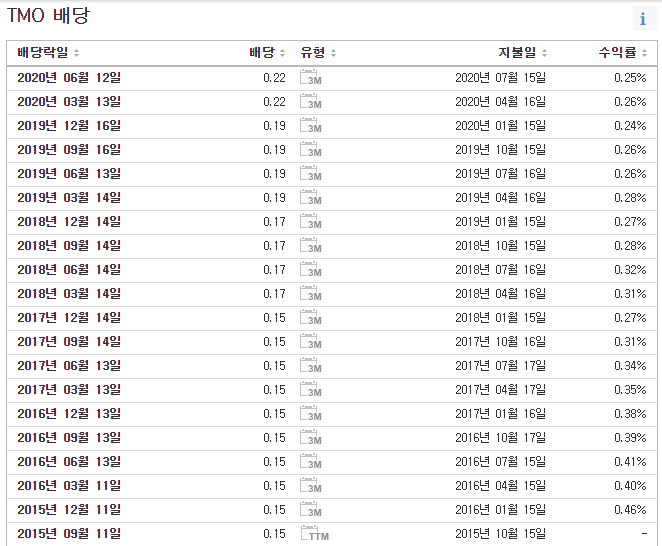Select ex-dividend date 2019년 09월 16일
Image resolution: width=662 pixels, height=546 pixels.
69,150
